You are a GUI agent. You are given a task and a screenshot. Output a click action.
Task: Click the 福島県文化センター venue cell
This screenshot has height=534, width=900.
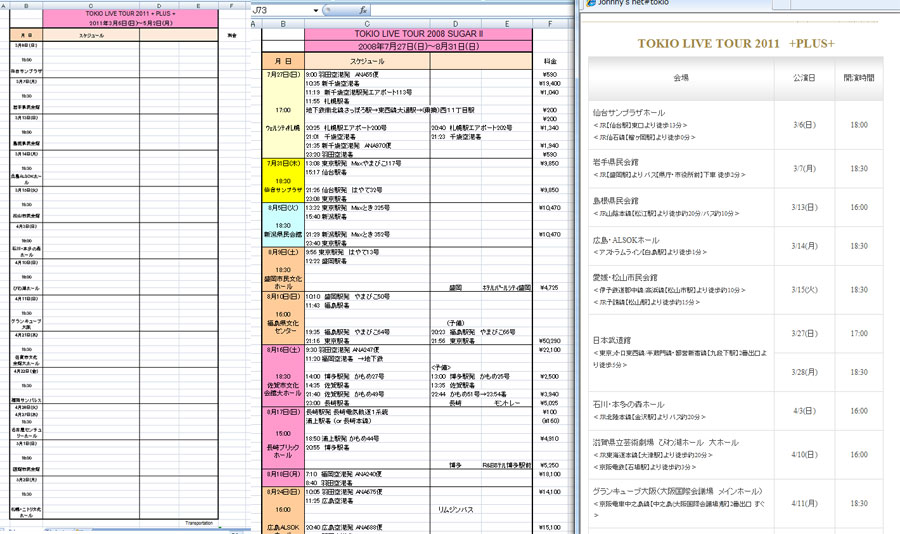(283, 327)
